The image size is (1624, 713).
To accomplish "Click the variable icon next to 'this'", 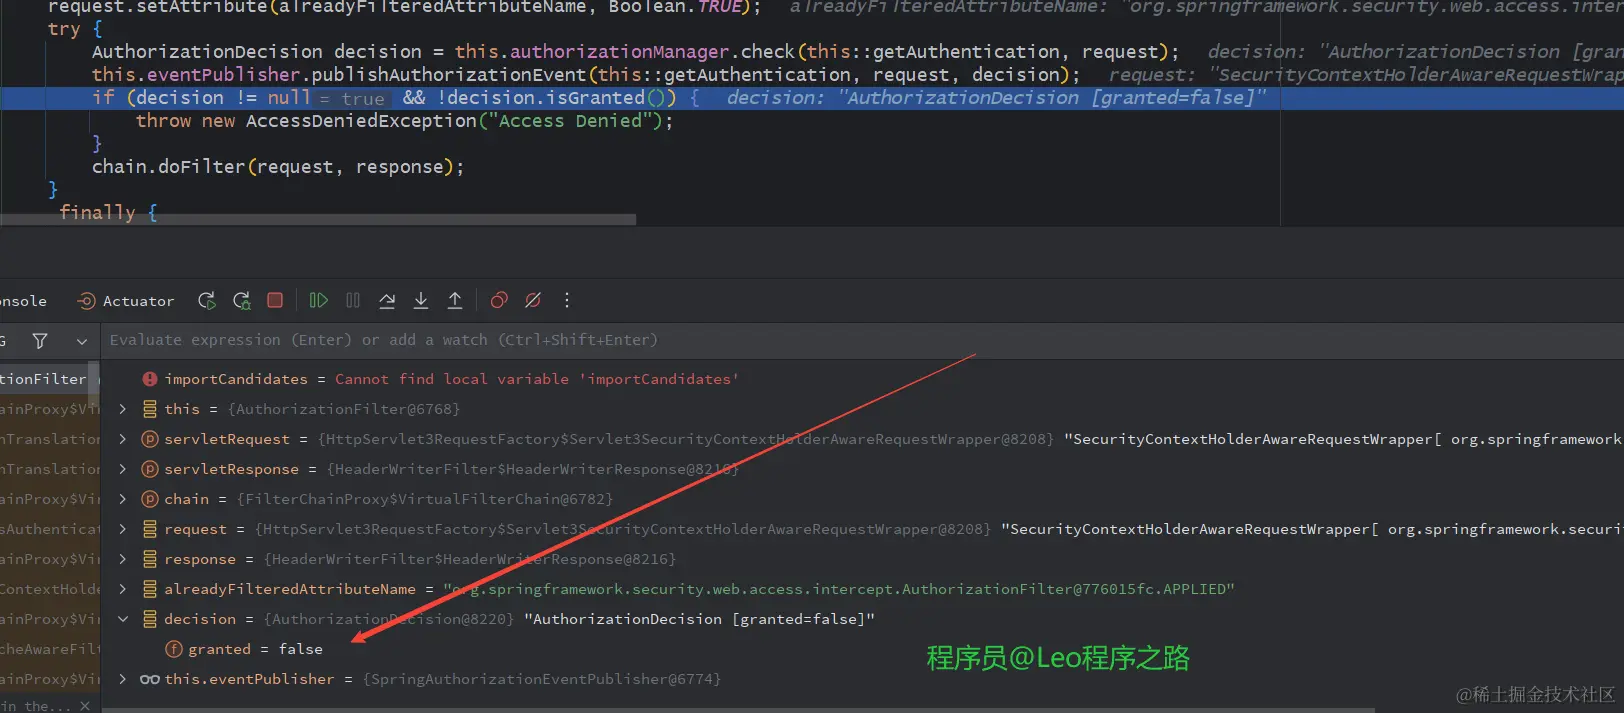I will click(150, 409).
